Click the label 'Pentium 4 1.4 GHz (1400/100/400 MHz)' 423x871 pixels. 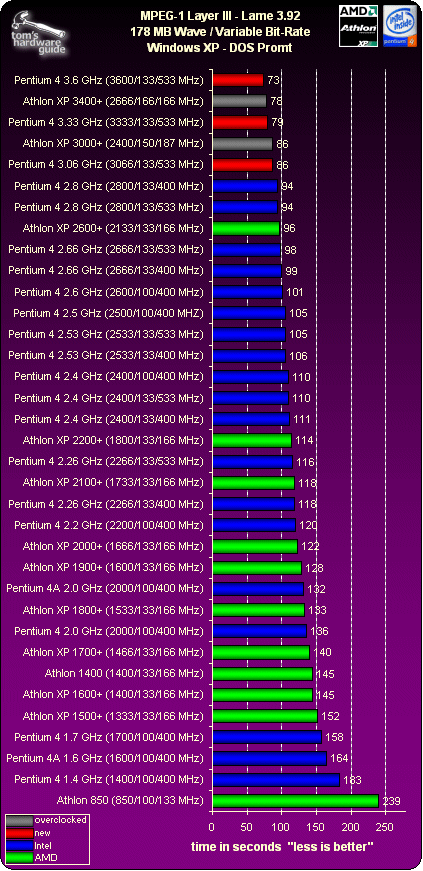(109, 779)
